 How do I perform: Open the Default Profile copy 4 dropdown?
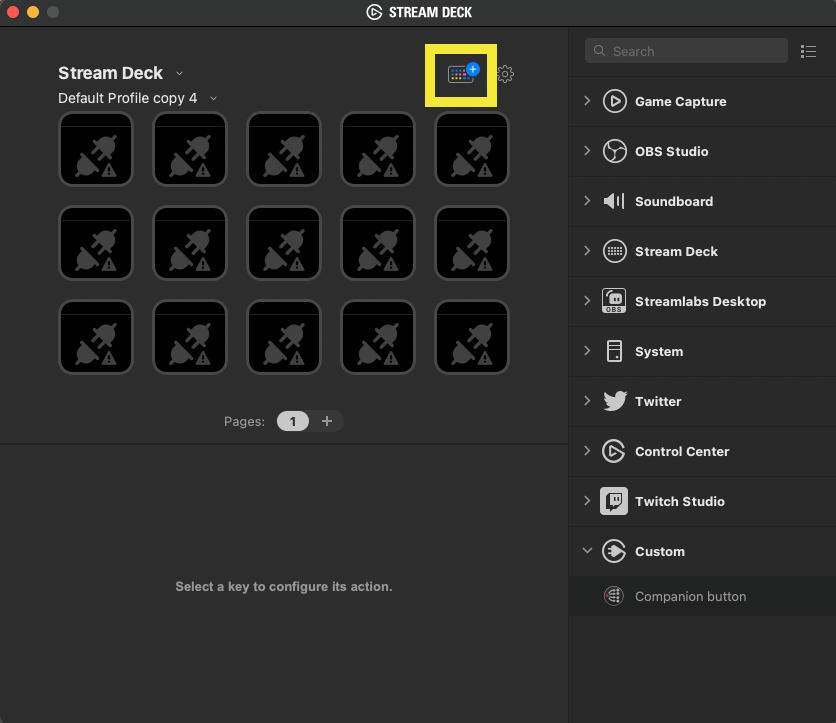point(214,99)
